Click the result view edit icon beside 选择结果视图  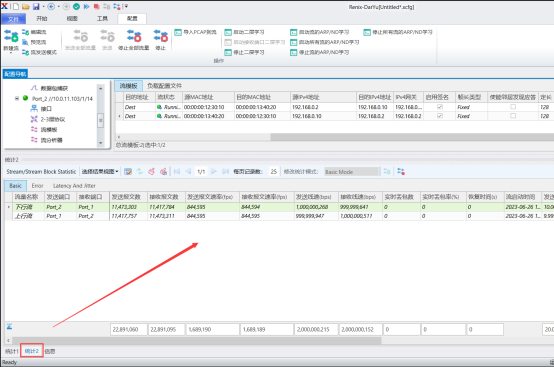pyautogui.click(x=128, y=172)
